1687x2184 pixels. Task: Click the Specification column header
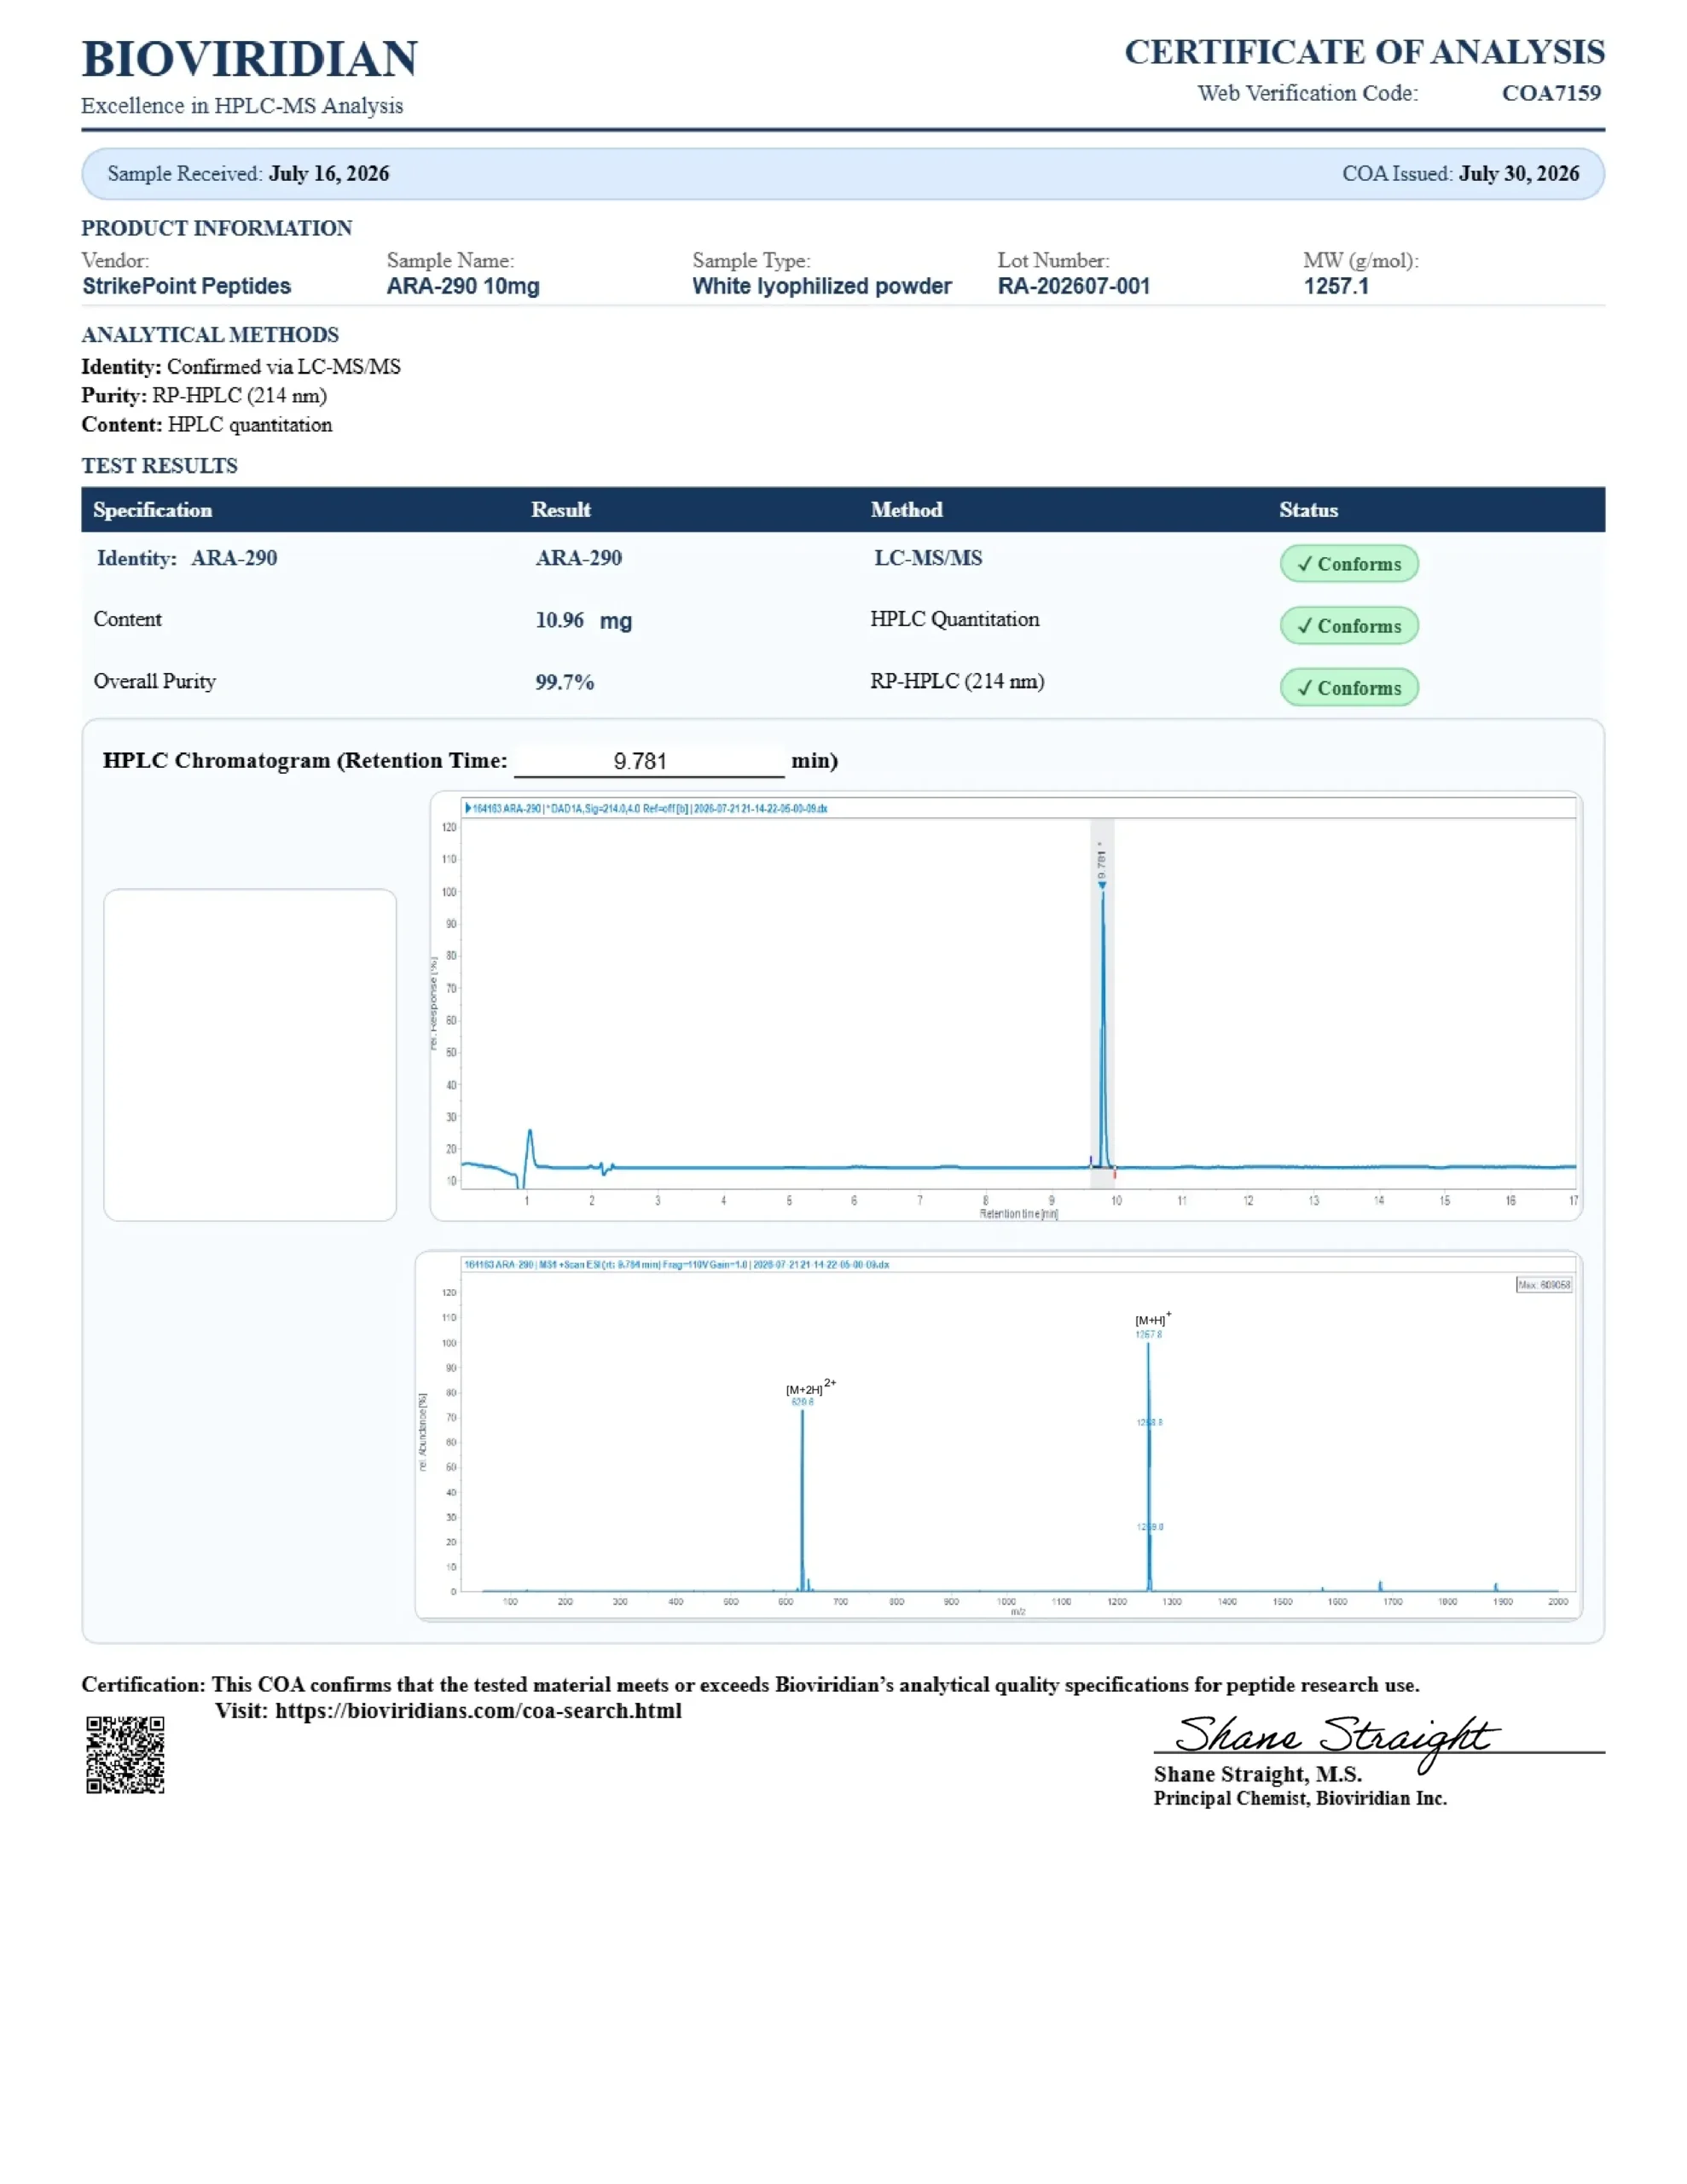[153, 510]
